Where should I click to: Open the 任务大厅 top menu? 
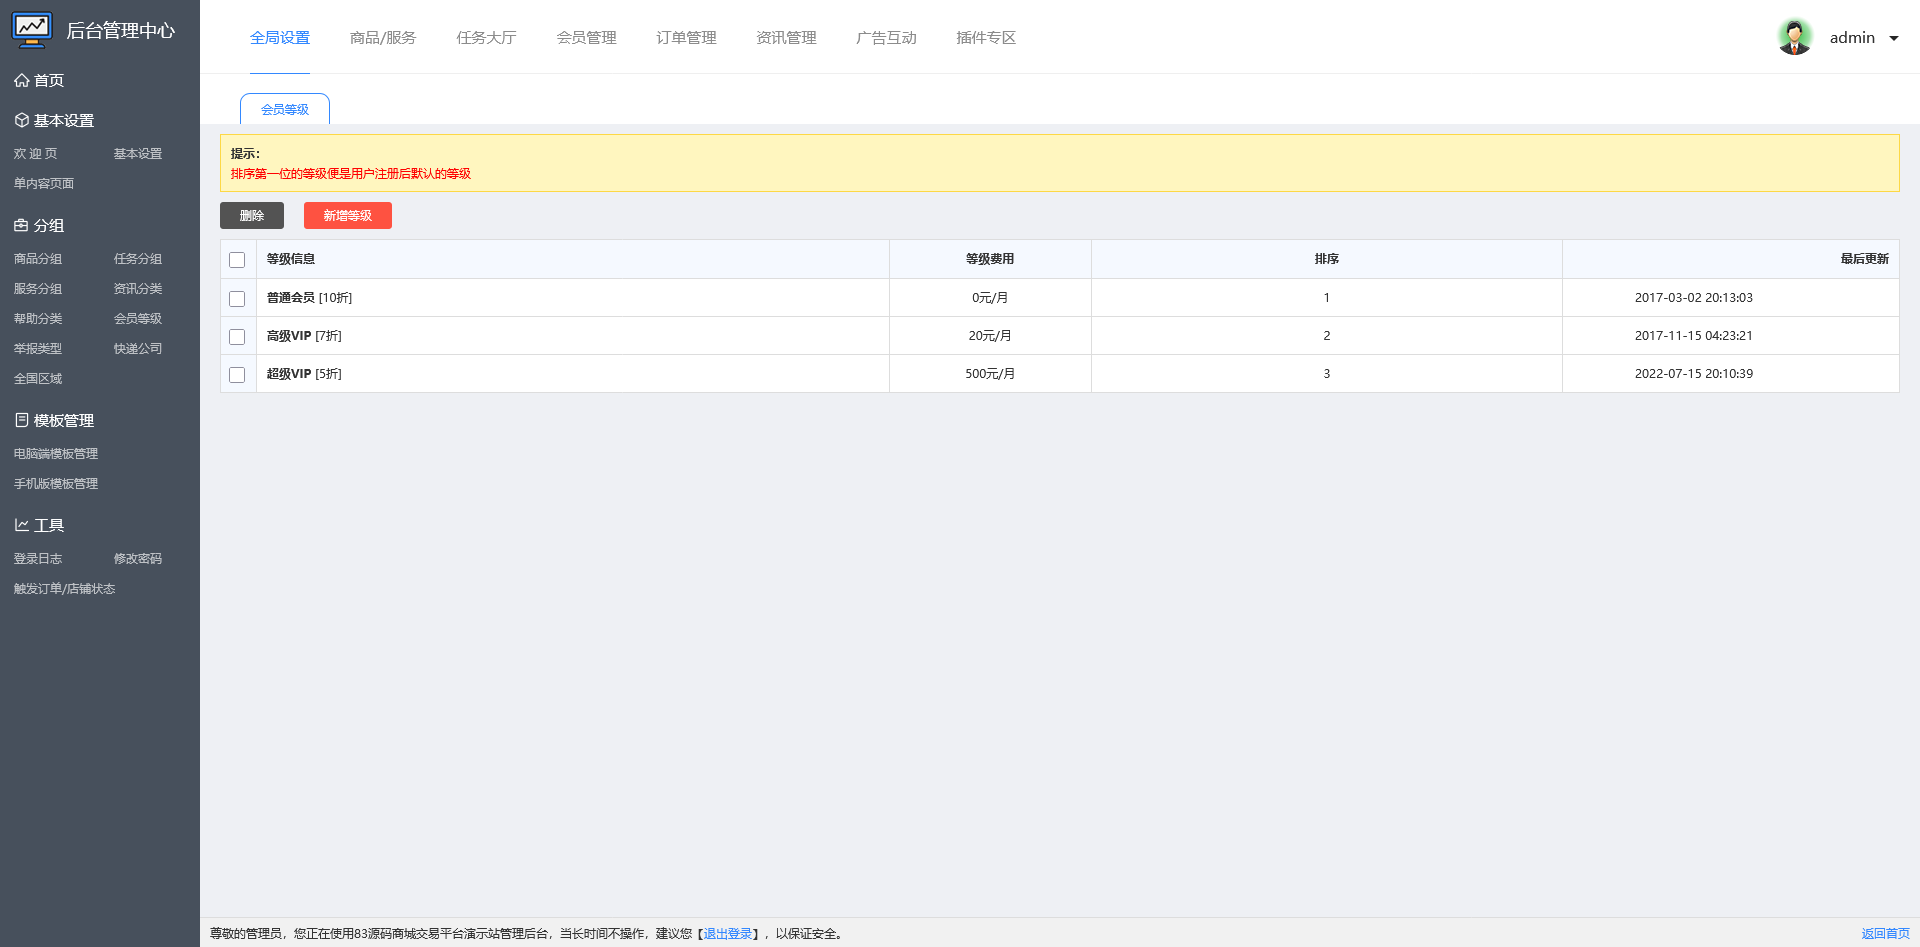click(486, 38)
